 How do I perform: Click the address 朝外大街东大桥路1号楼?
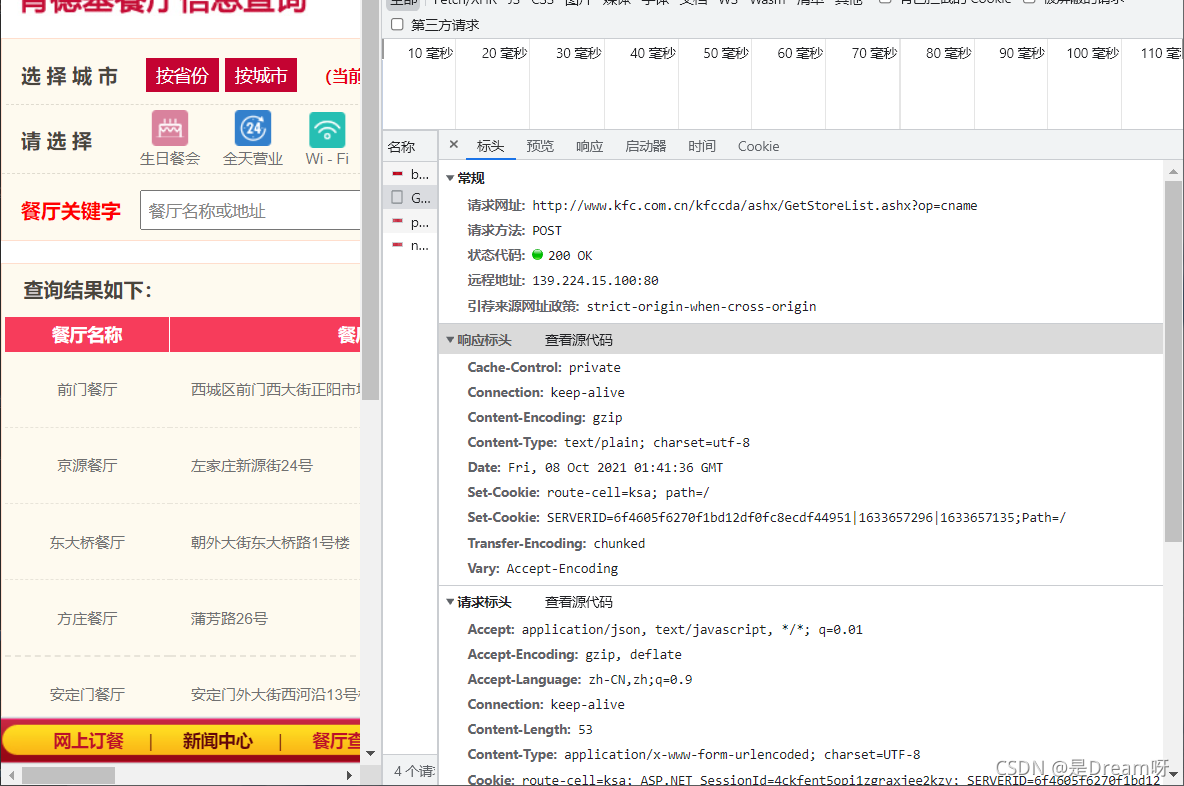click(270, 542)
